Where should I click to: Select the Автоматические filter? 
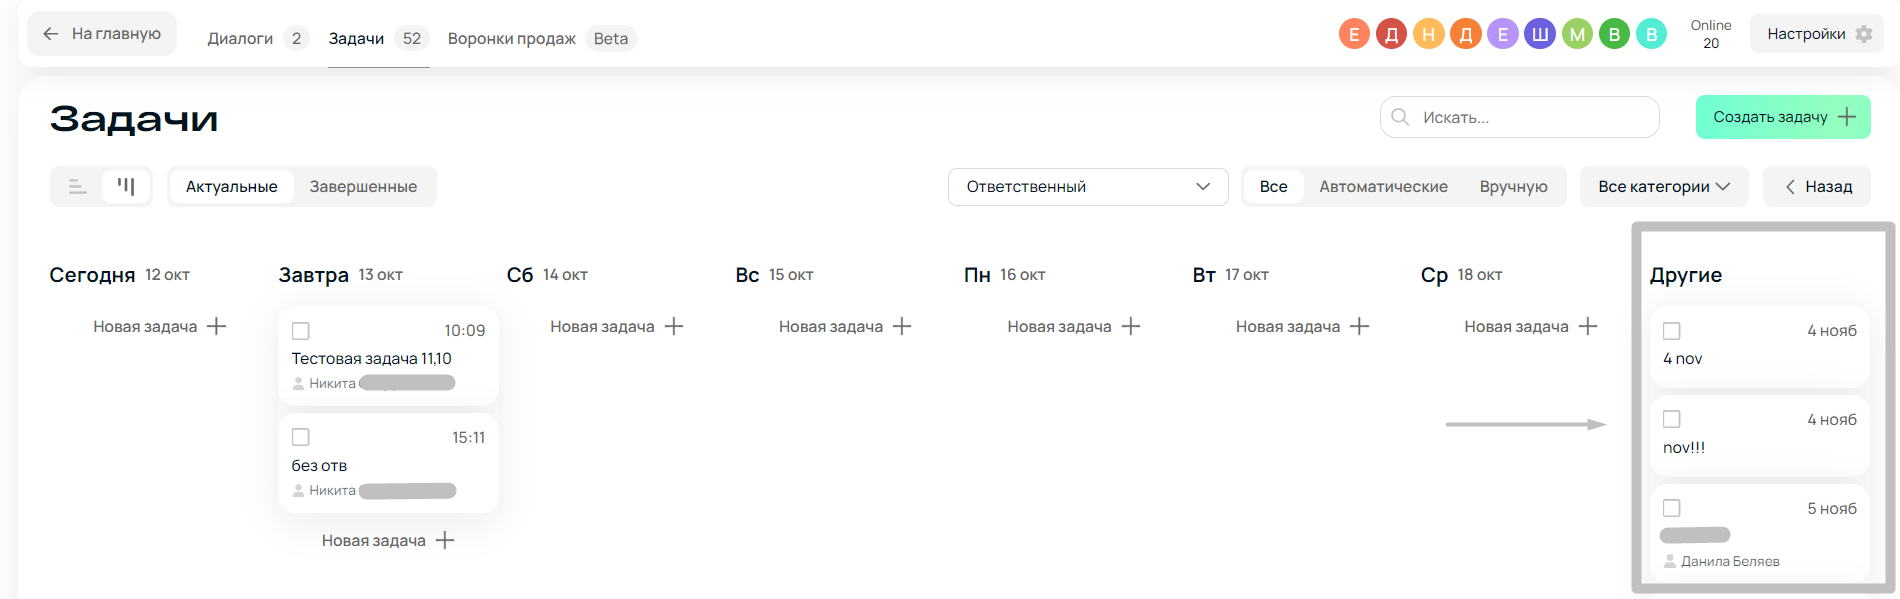[x=1383, y=187]
